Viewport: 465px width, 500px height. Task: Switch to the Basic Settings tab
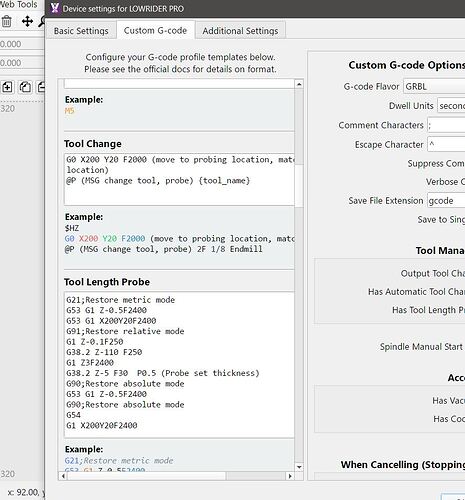[81, 31]
